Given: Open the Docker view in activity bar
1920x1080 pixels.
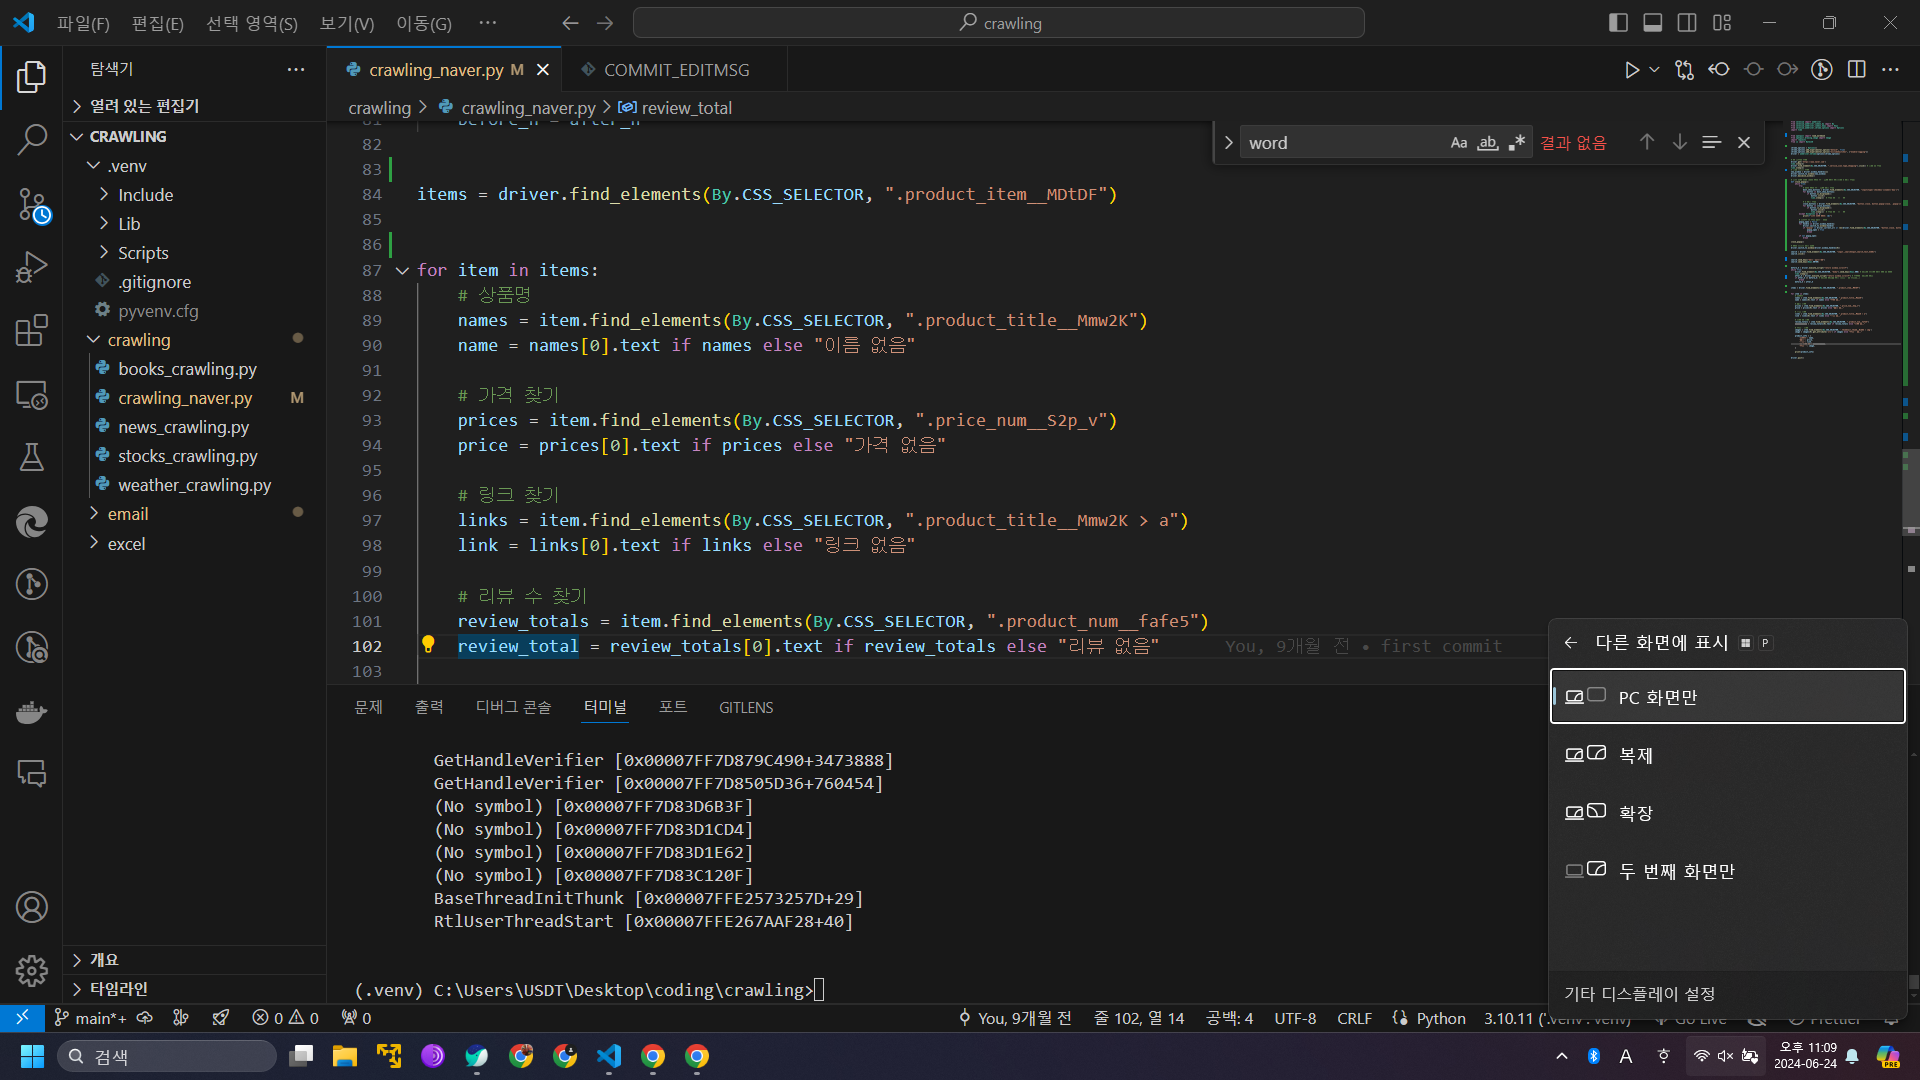Looking at the screenshot, I should (31, 712).
